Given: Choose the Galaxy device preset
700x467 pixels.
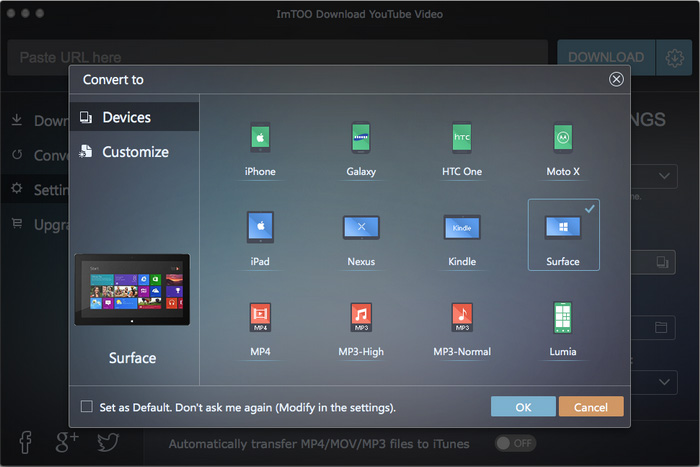Looking at the screenshot, I should (x=361, y=149).
